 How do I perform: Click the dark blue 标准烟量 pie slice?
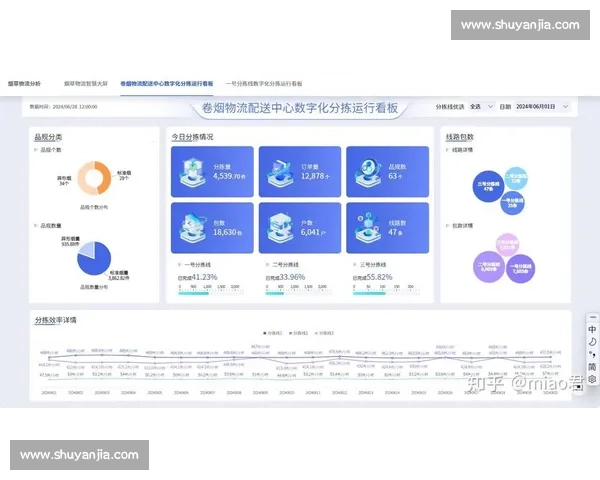pyautogui.click(x=96, y=262)
